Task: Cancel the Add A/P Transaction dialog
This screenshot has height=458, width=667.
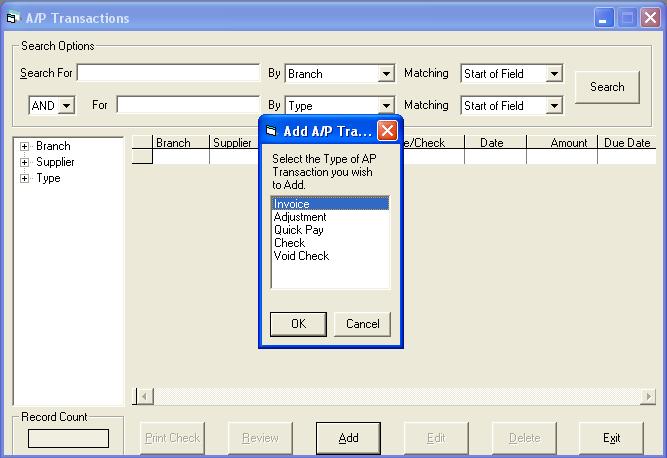Action: (362, 324)
